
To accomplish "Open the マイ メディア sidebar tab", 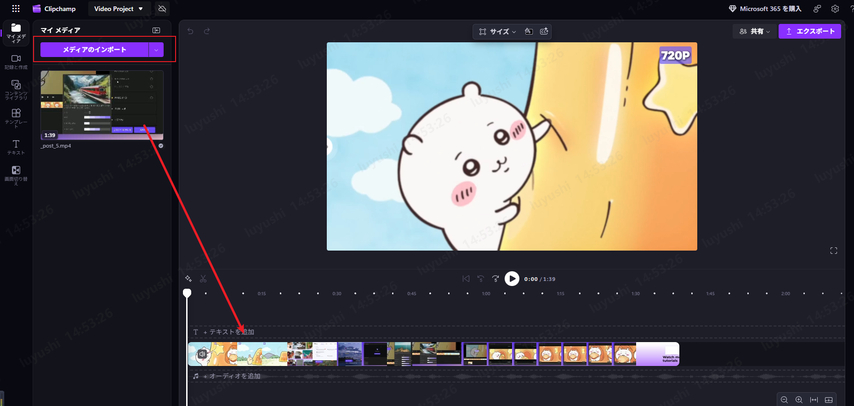I will pos(16,33).
